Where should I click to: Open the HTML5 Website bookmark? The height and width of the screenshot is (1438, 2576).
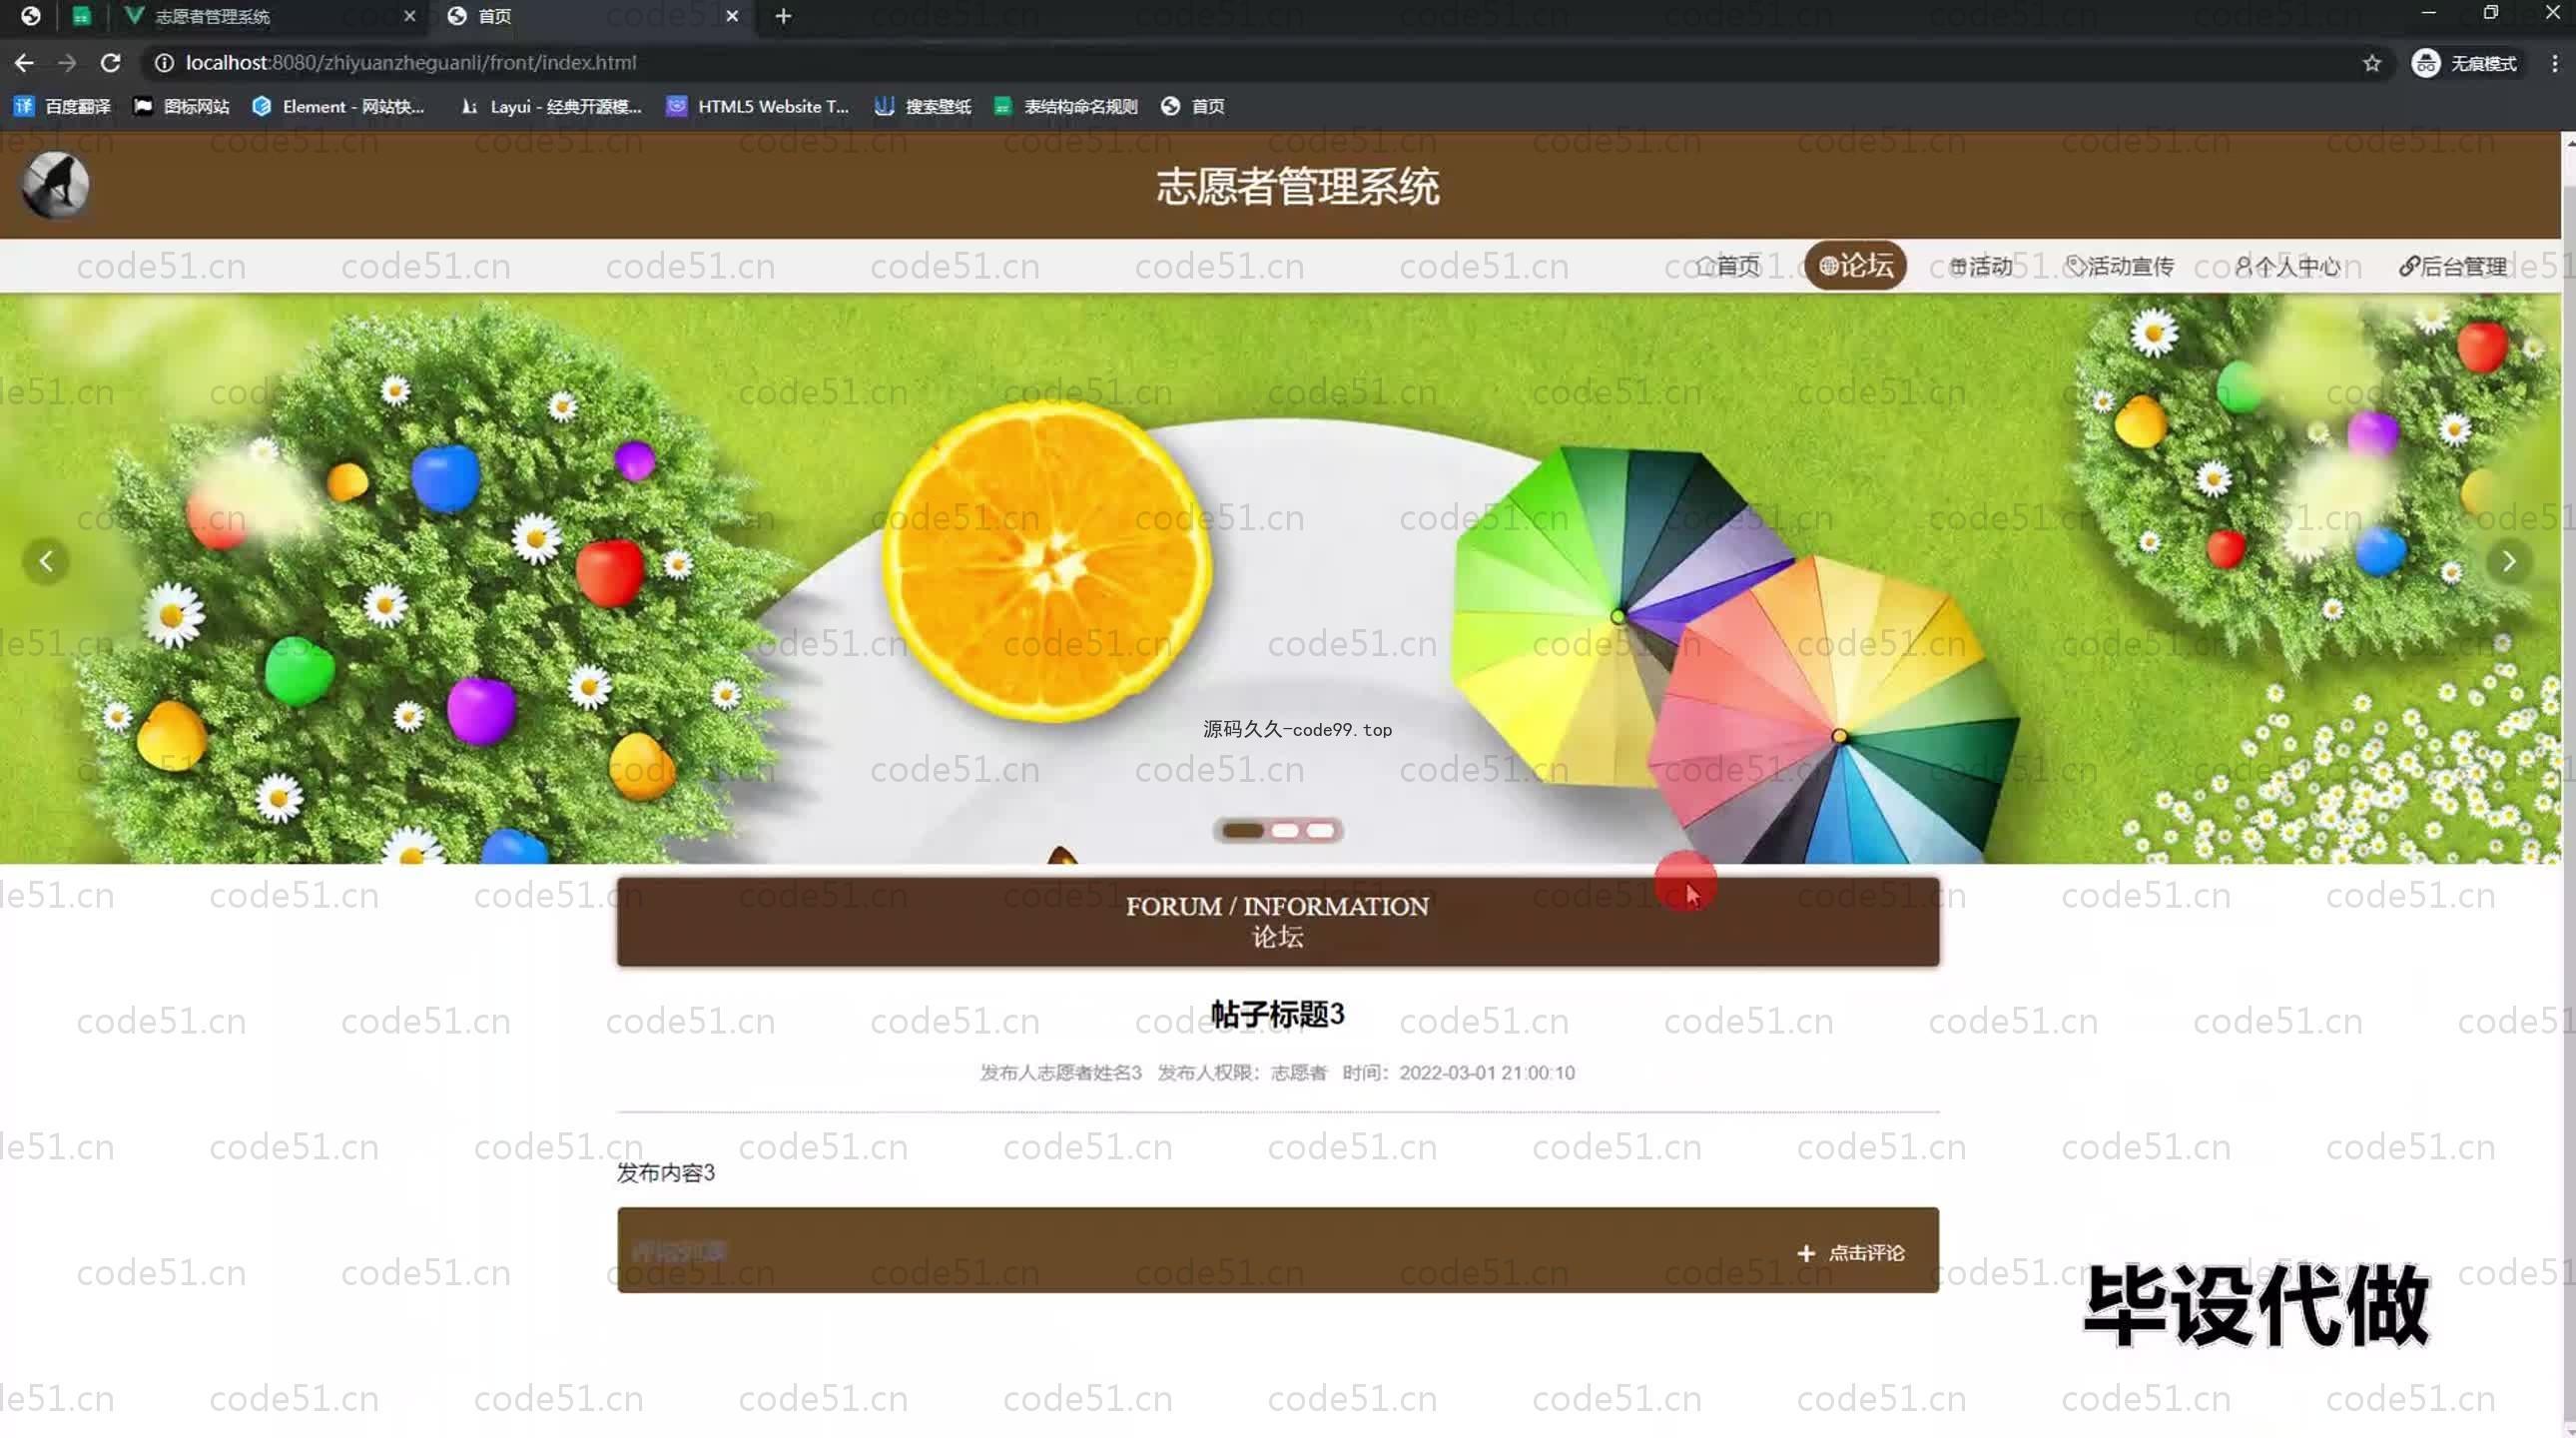[x=758, y=106]
